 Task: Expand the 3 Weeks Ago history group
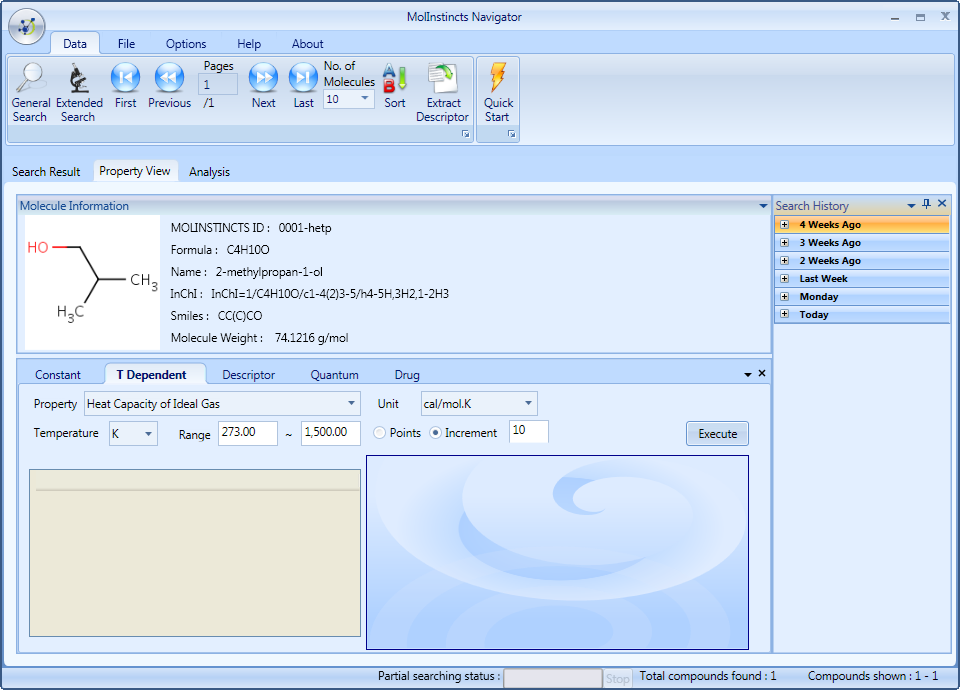[784, 242]
